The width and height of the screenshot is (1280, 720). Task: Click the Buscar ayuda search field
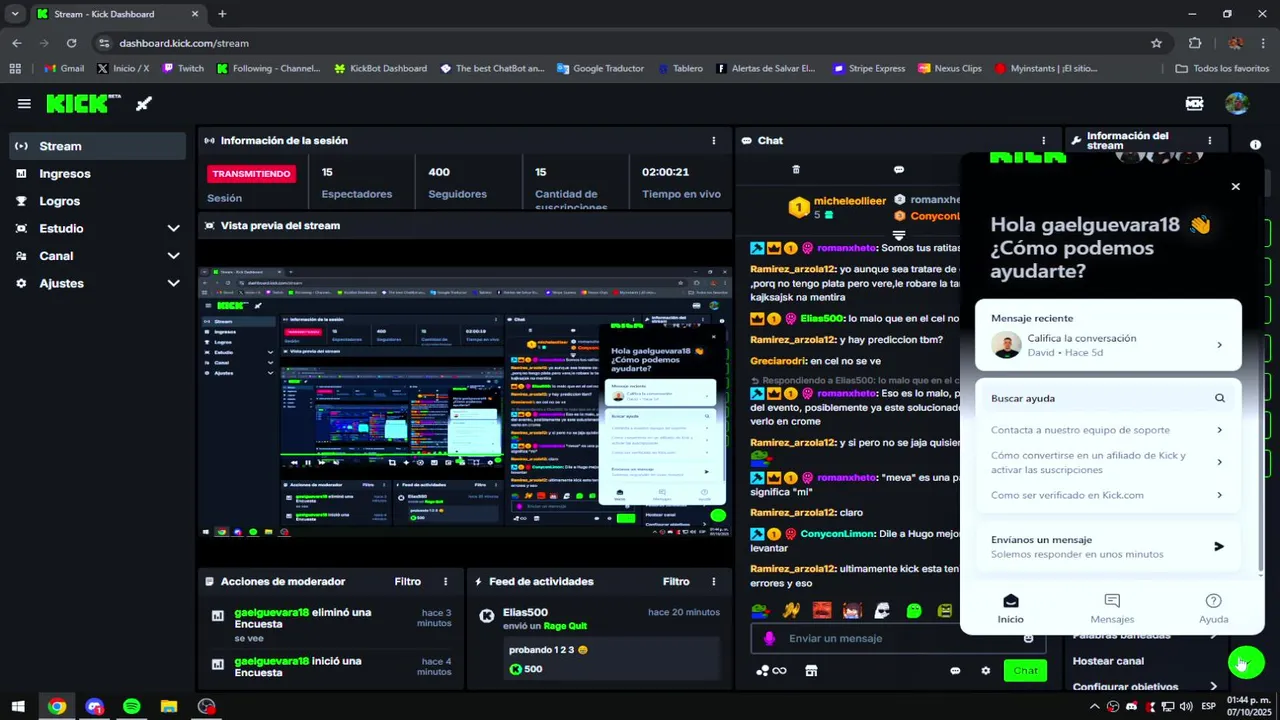point(1108,398)
